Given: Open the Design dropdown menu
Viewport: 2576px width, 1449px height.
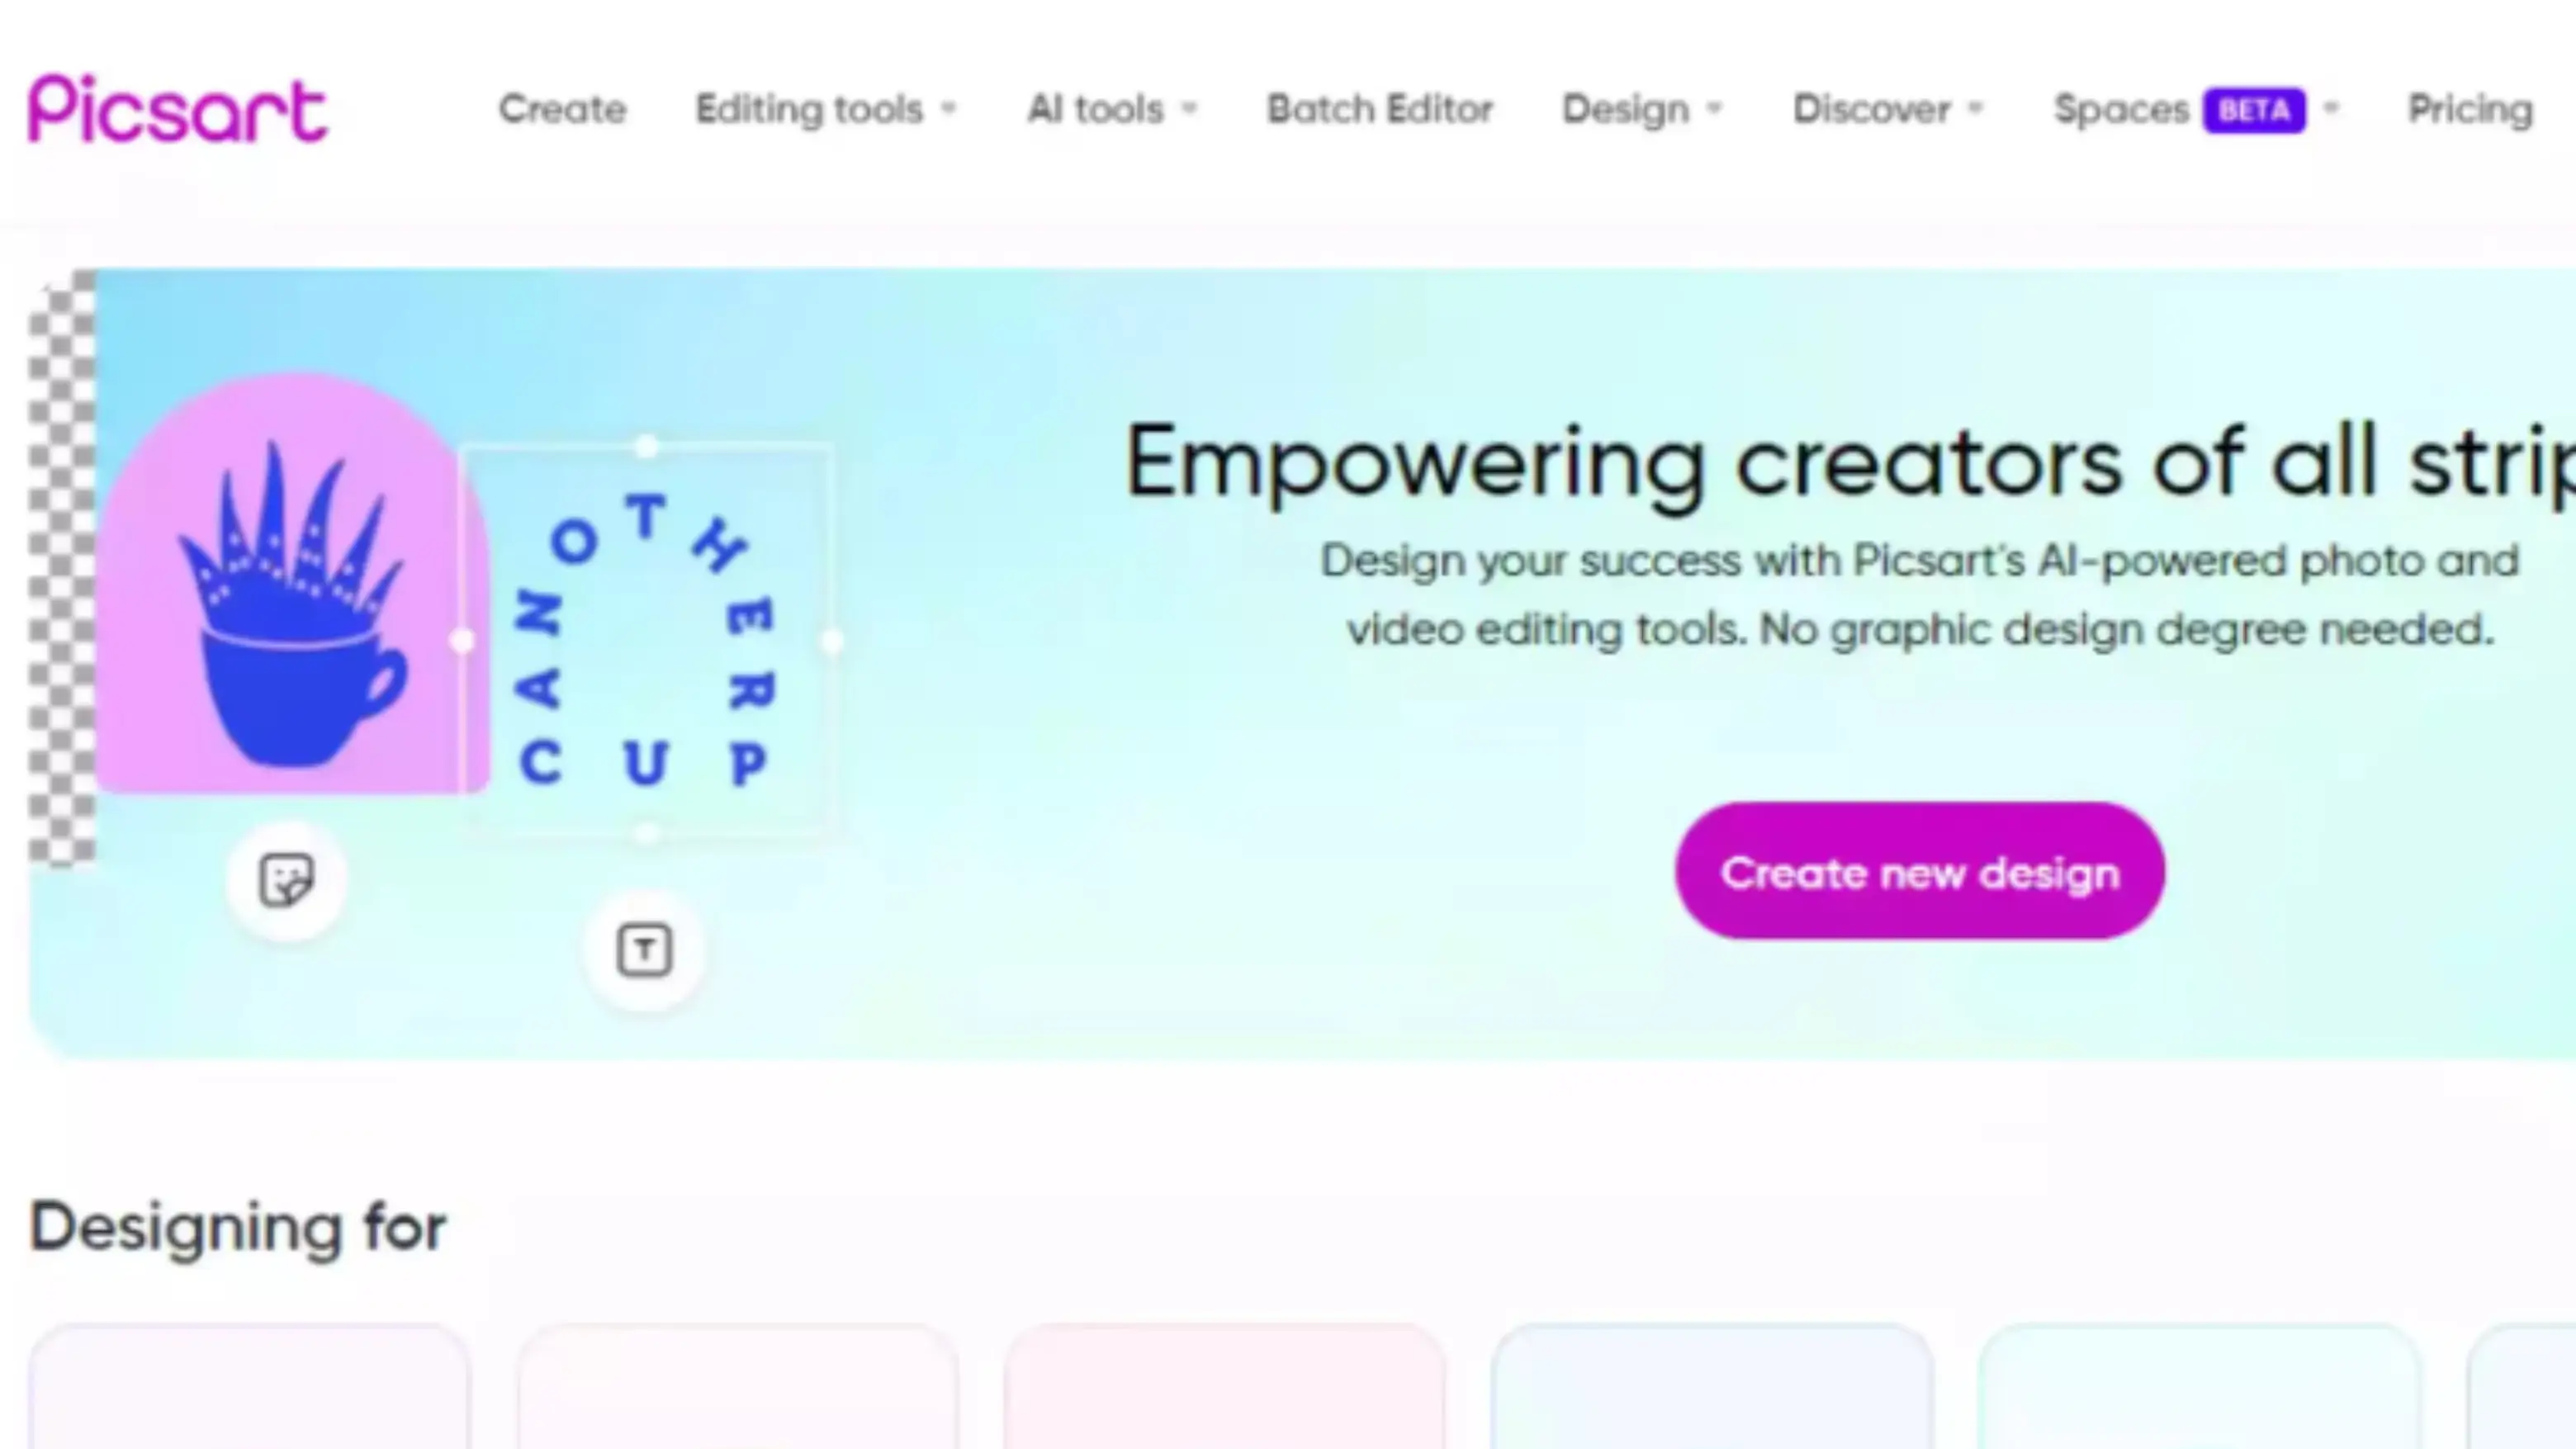Looking at the screenshot, I should click(1642, 110).
